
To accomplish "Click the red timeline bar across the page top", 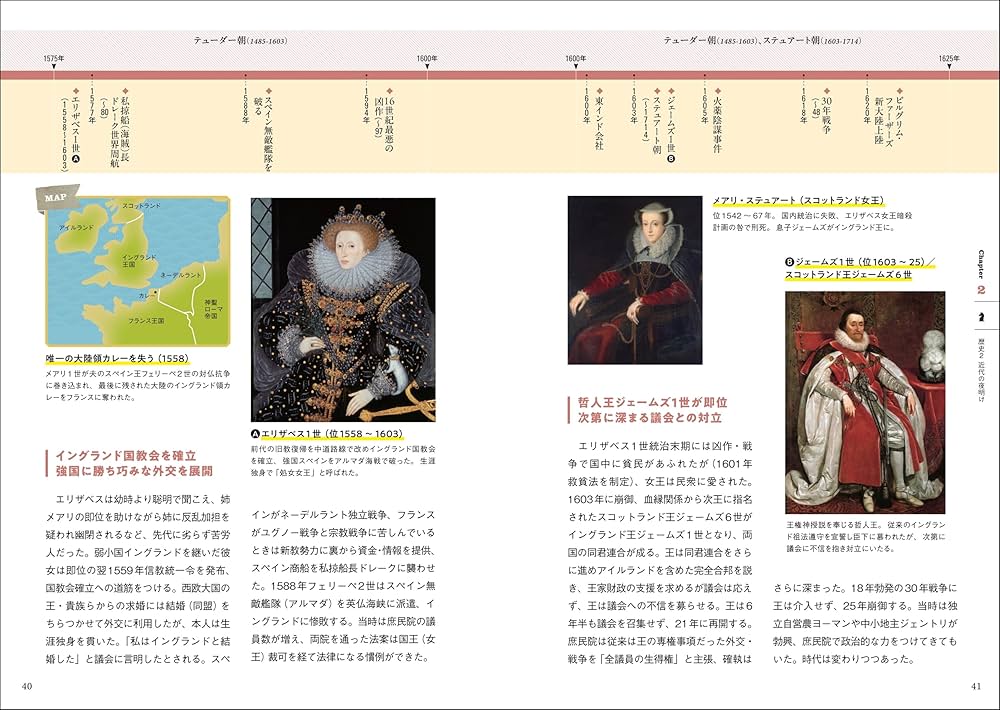I will 500,72.
